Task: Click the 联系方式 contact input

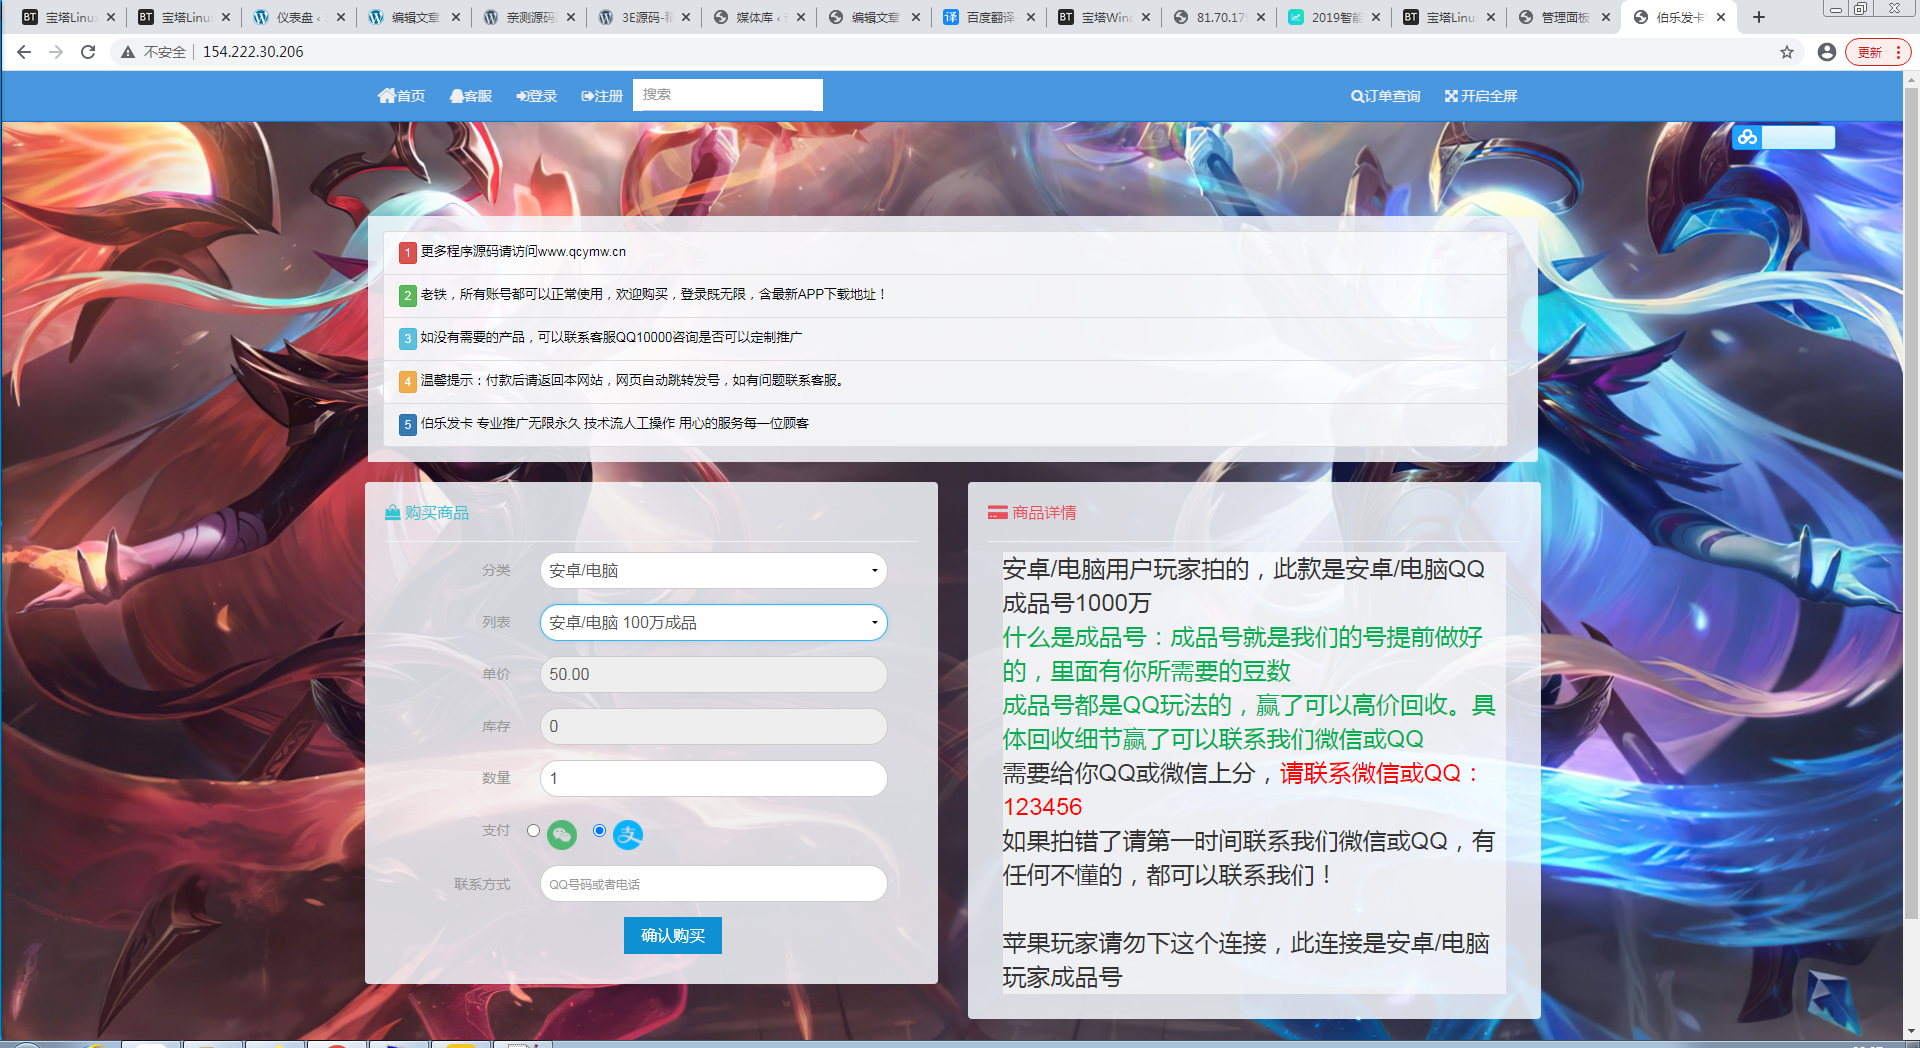Action: [x=714, y=884]
